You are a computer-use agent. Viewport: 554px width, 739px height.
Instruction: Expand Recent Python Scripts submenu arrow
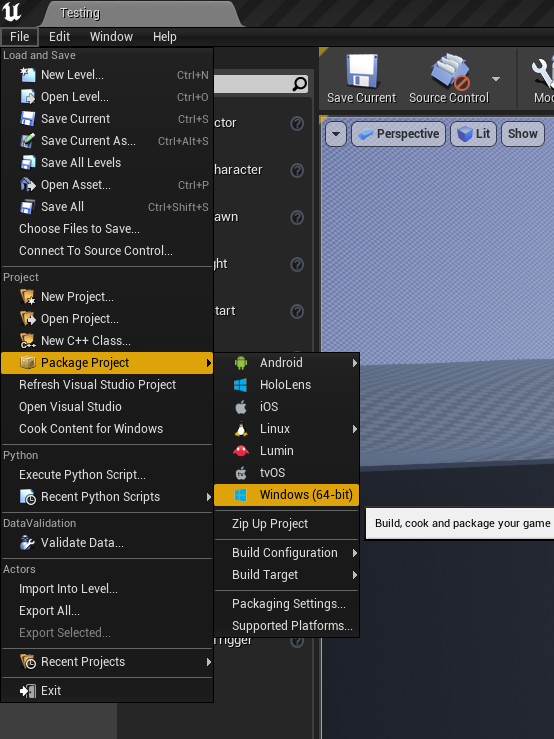[x=208, y=497]
